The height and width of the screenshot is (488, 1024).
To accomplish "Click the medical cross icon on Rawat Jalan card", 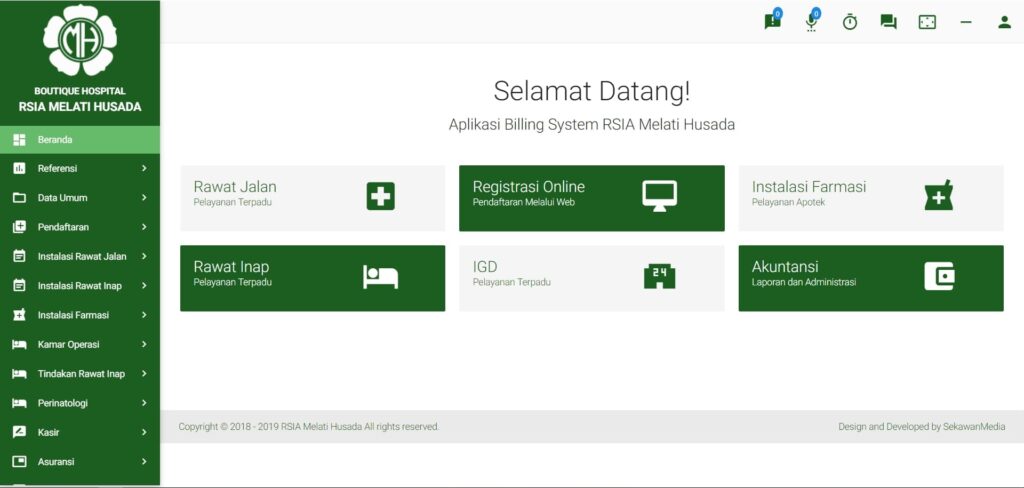I will (381, 197).
